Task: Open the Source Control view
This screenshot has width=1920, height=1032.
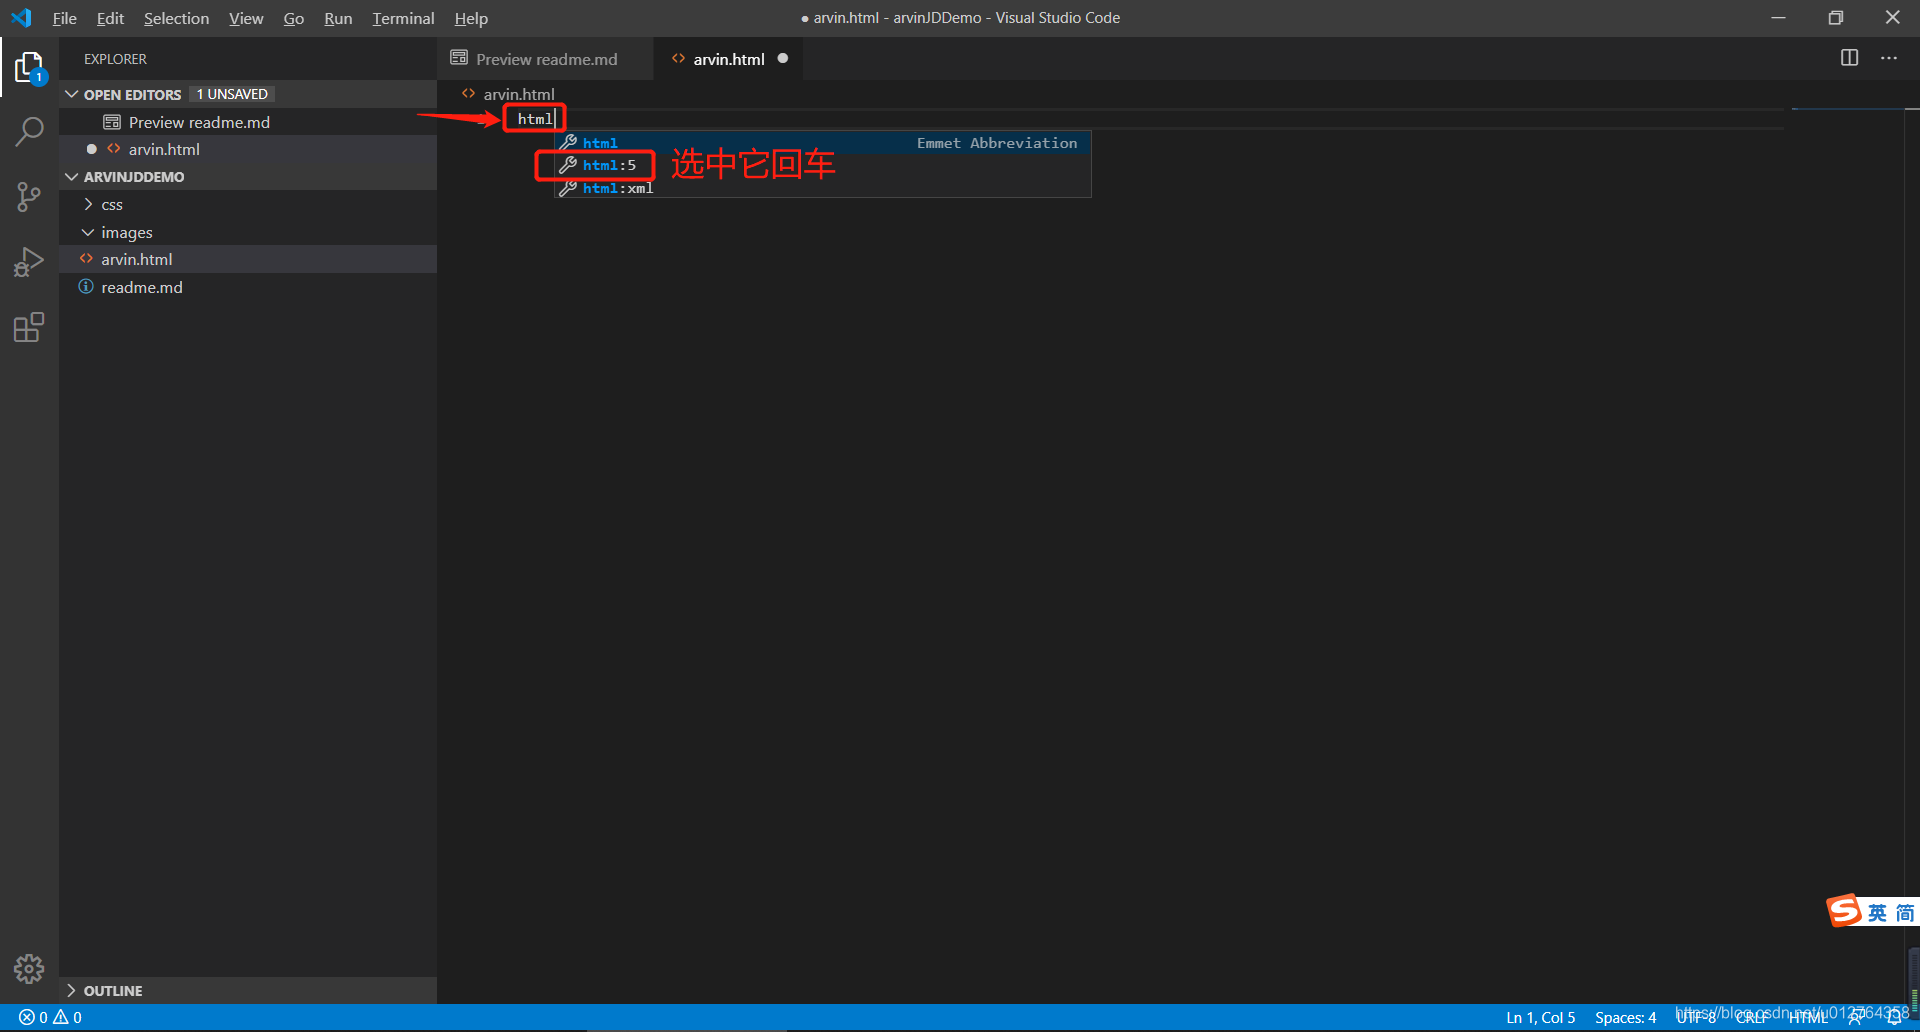Action: pos(29,196)
